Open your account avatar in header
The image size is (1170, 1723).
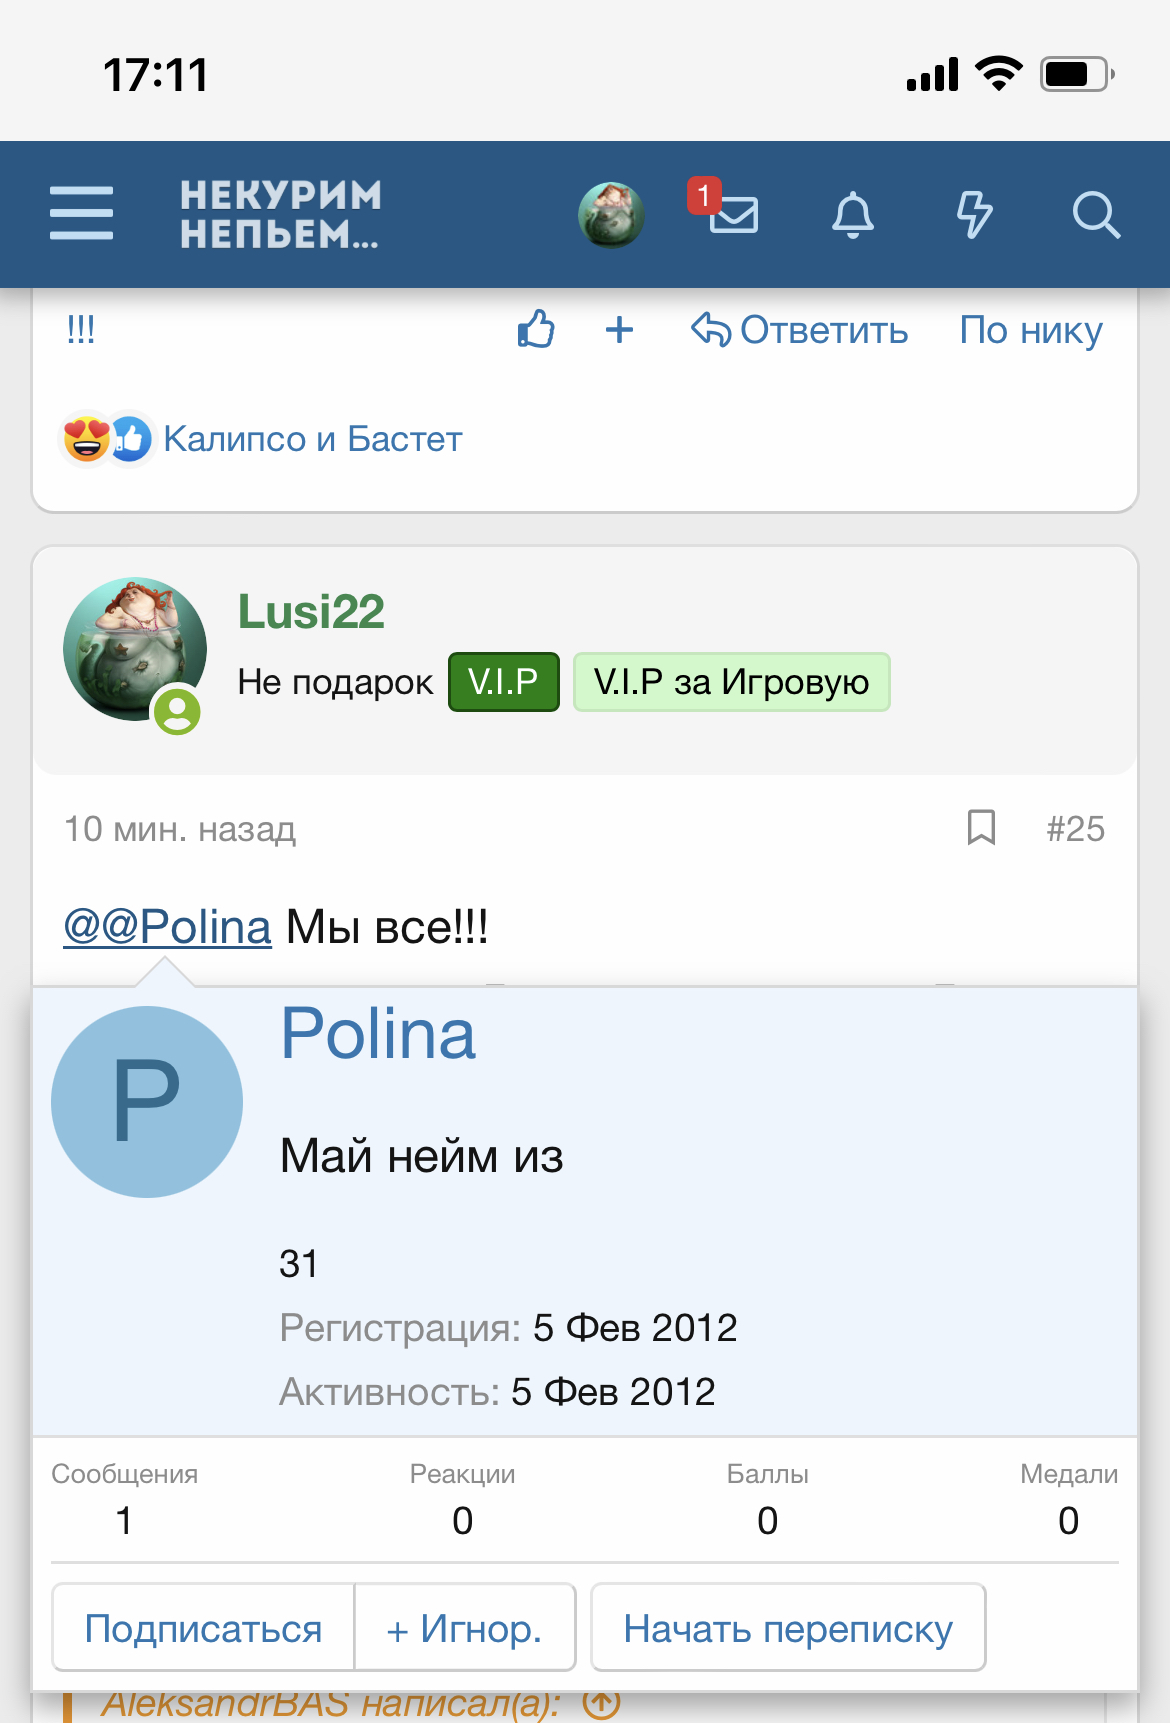point(611,214)
